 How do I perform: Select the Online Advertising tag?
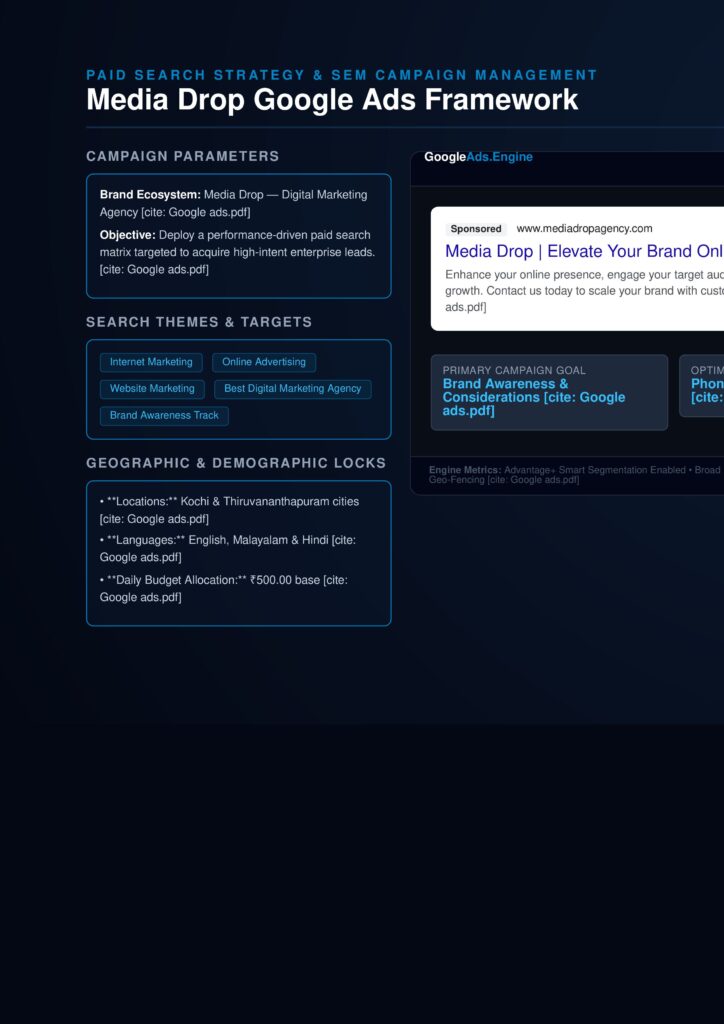(264, 362)
